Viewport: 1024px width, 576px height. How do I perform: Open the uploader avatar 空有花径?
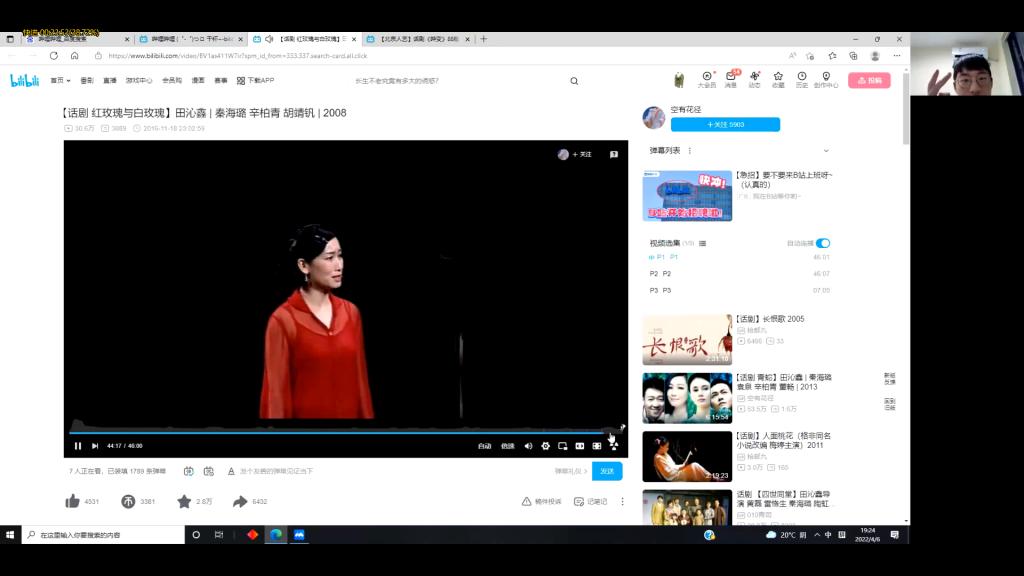[654, 118]
